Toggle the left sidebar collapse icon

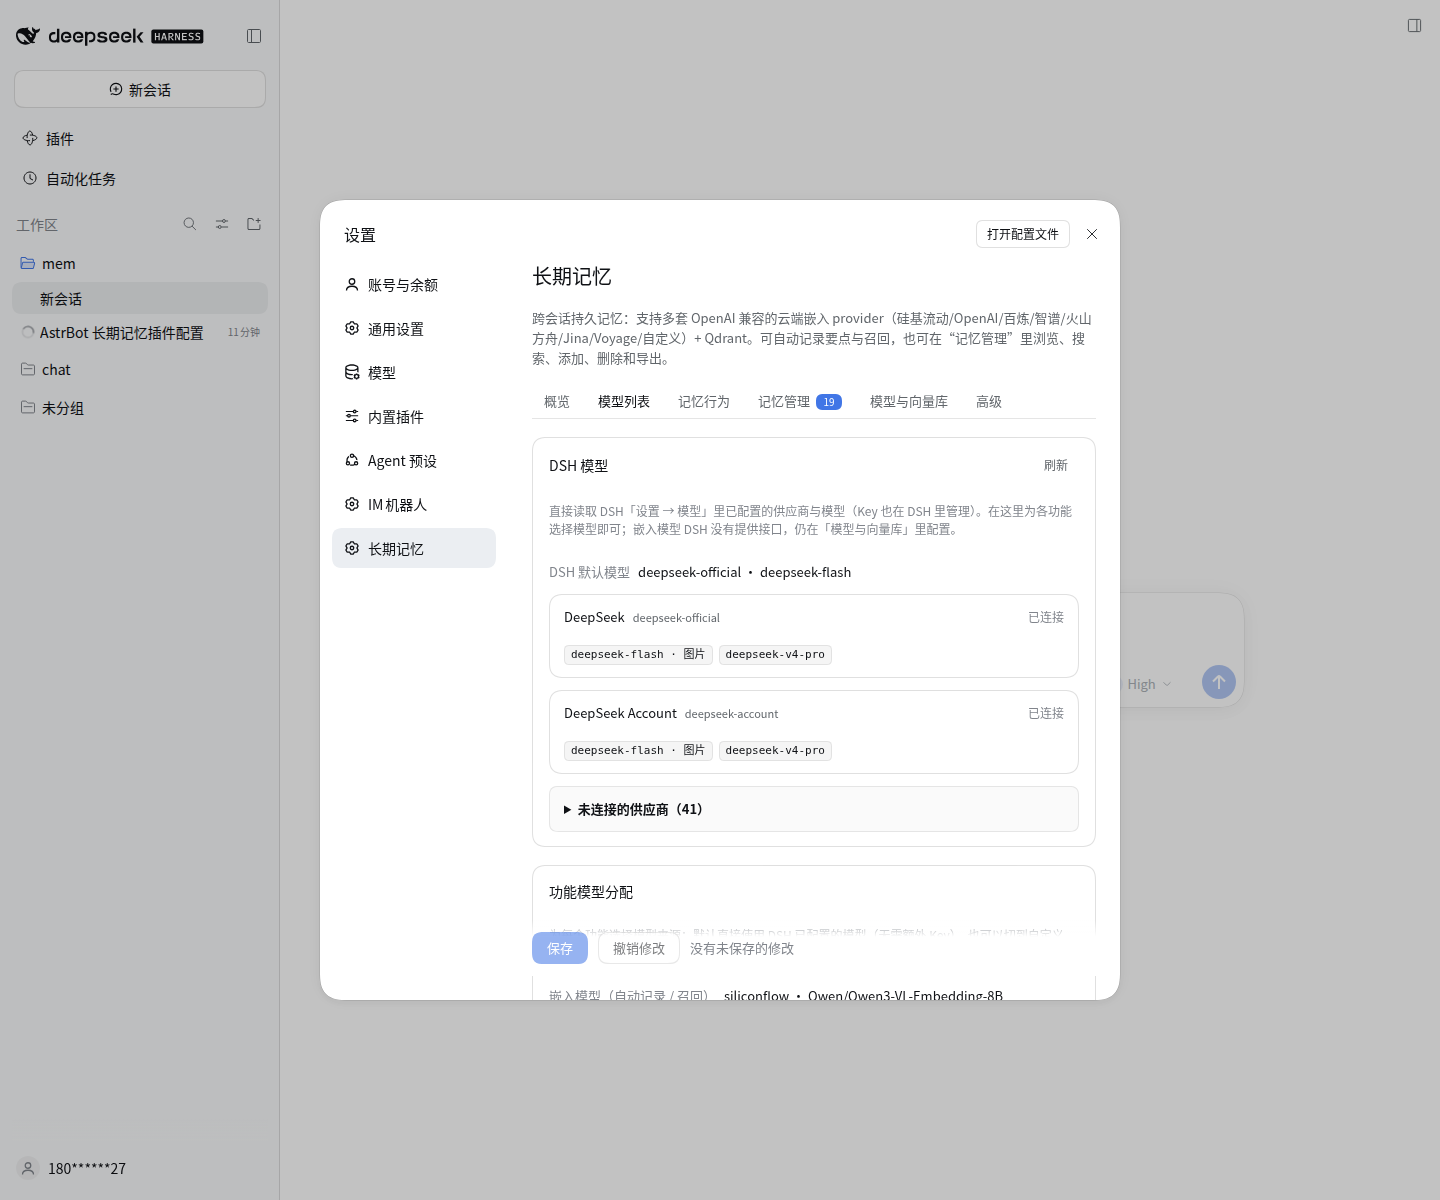point(254,36)
